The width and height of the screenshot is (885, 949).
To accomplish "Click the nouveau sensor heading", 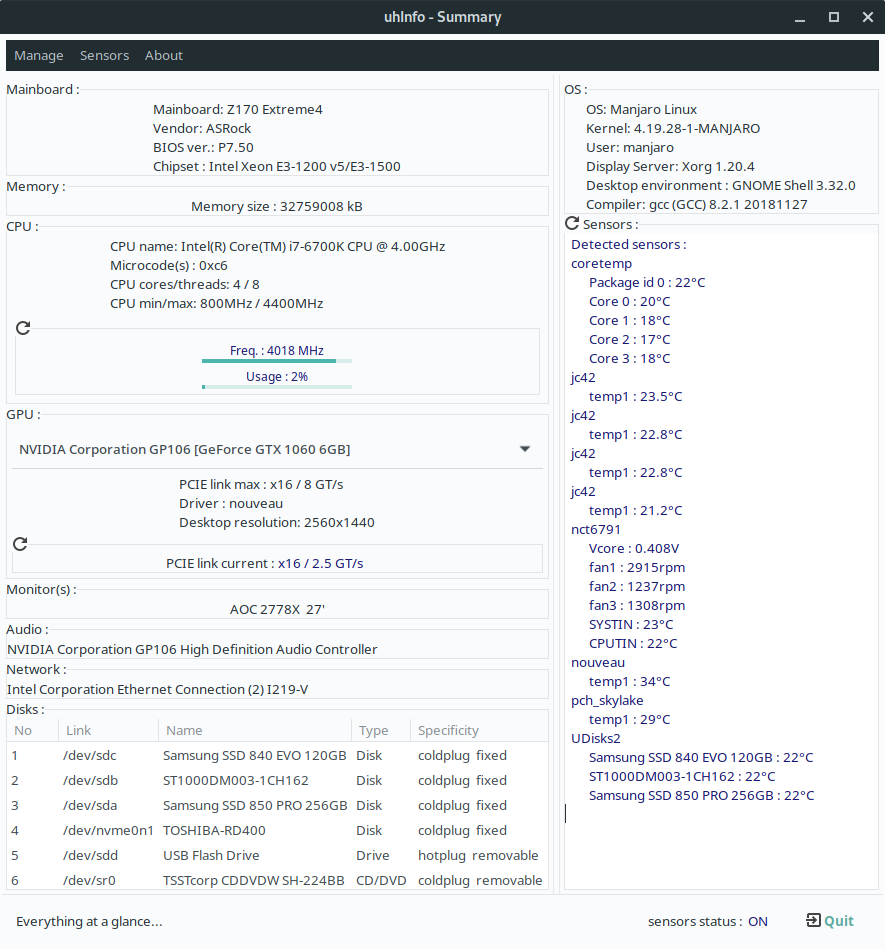I will click(x=598, y=663).
